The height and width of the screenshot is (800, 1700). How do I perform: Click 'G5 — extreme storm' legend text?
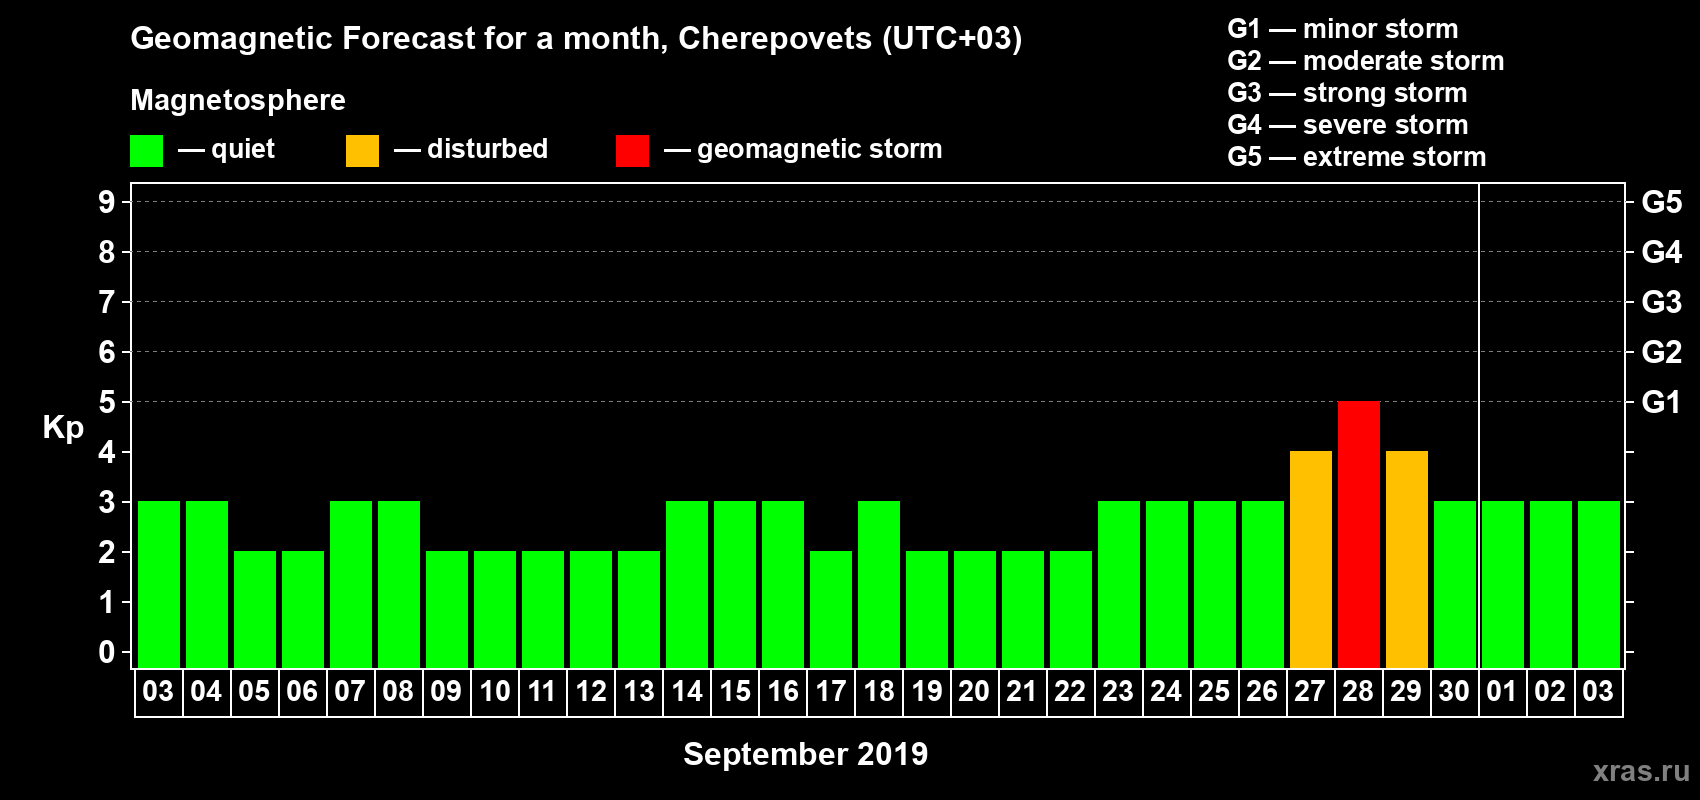coord(1357,157)
